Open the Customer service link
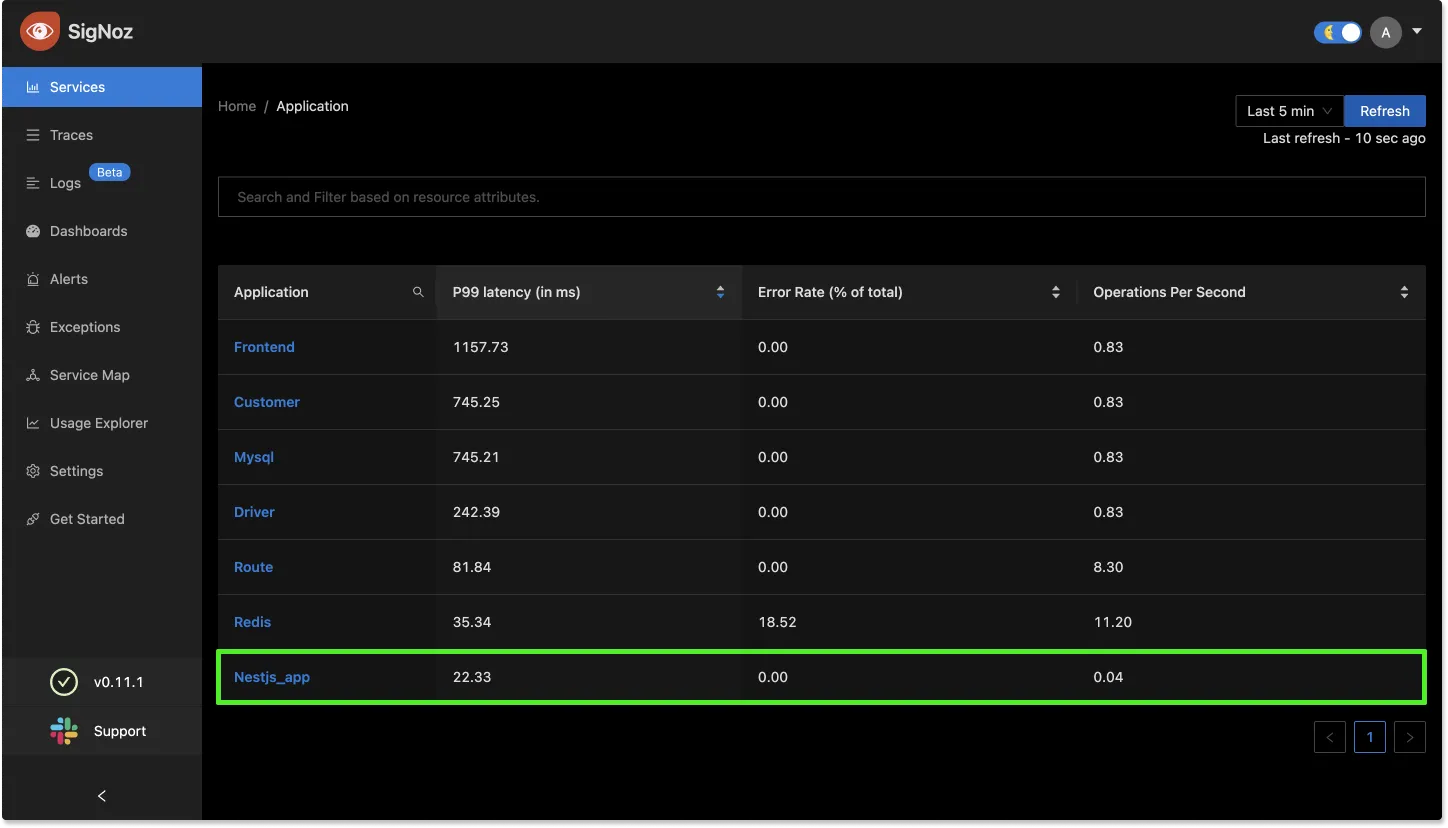Screen dimensions: 1448x828 point(267,402)
